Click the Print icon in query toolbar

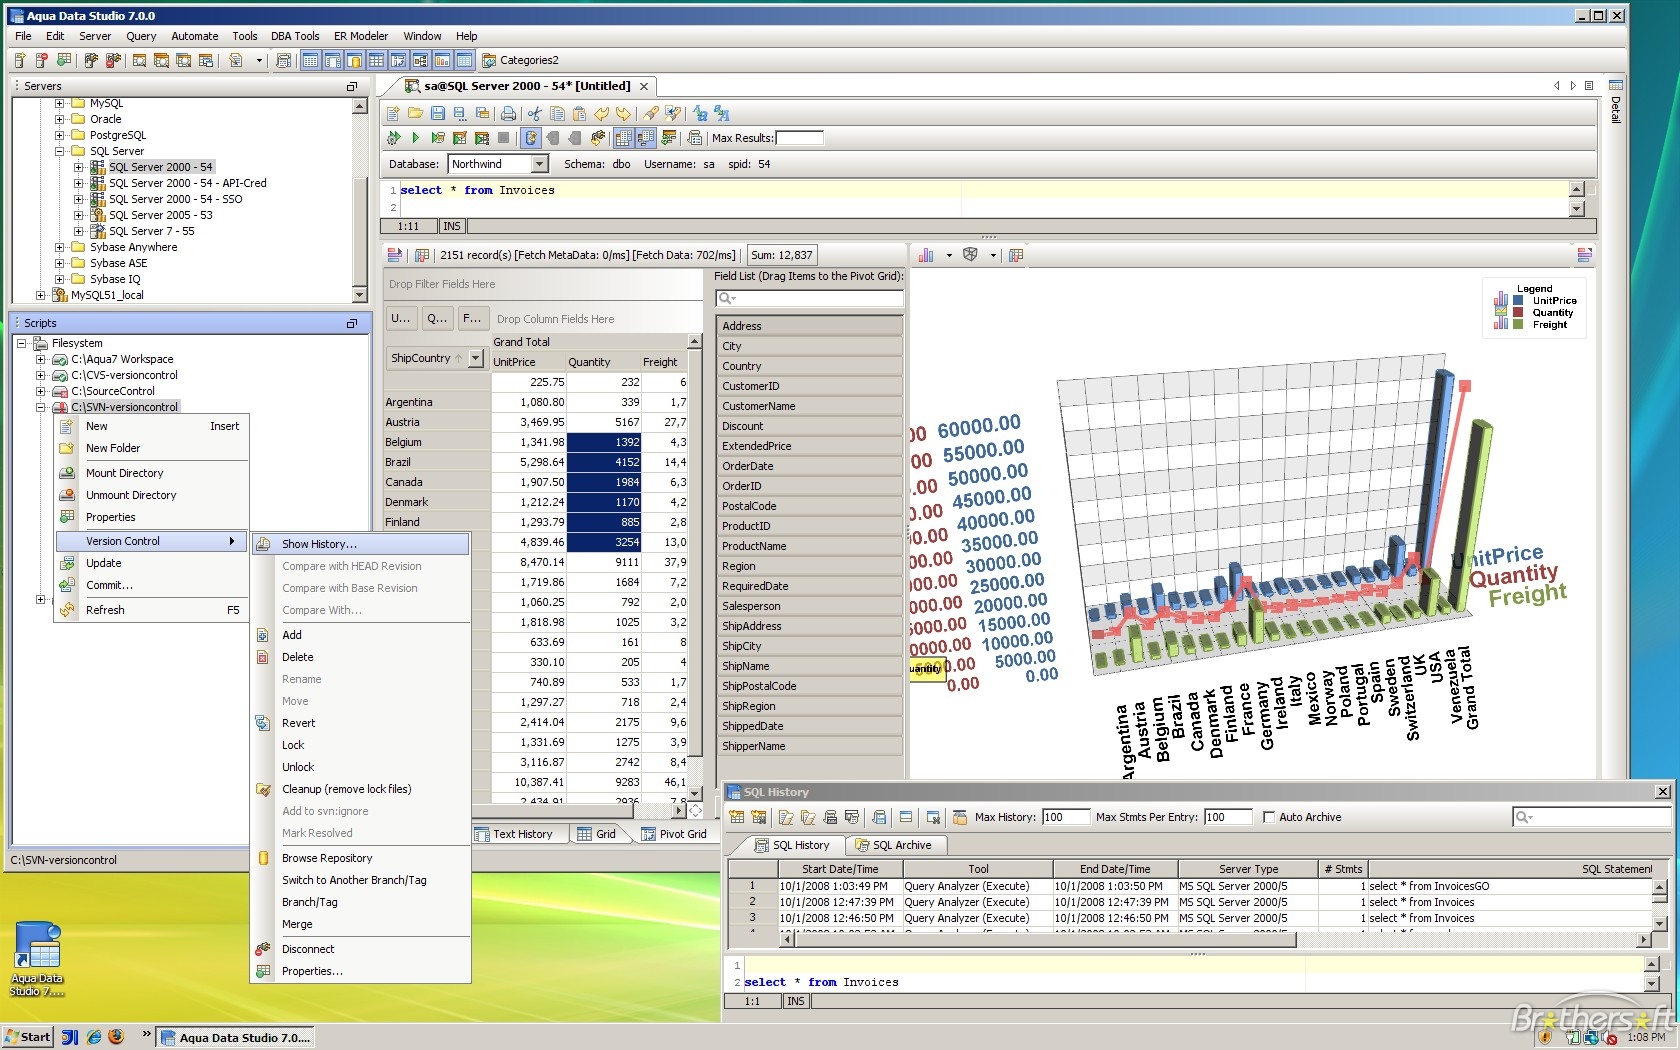[508, 114]
